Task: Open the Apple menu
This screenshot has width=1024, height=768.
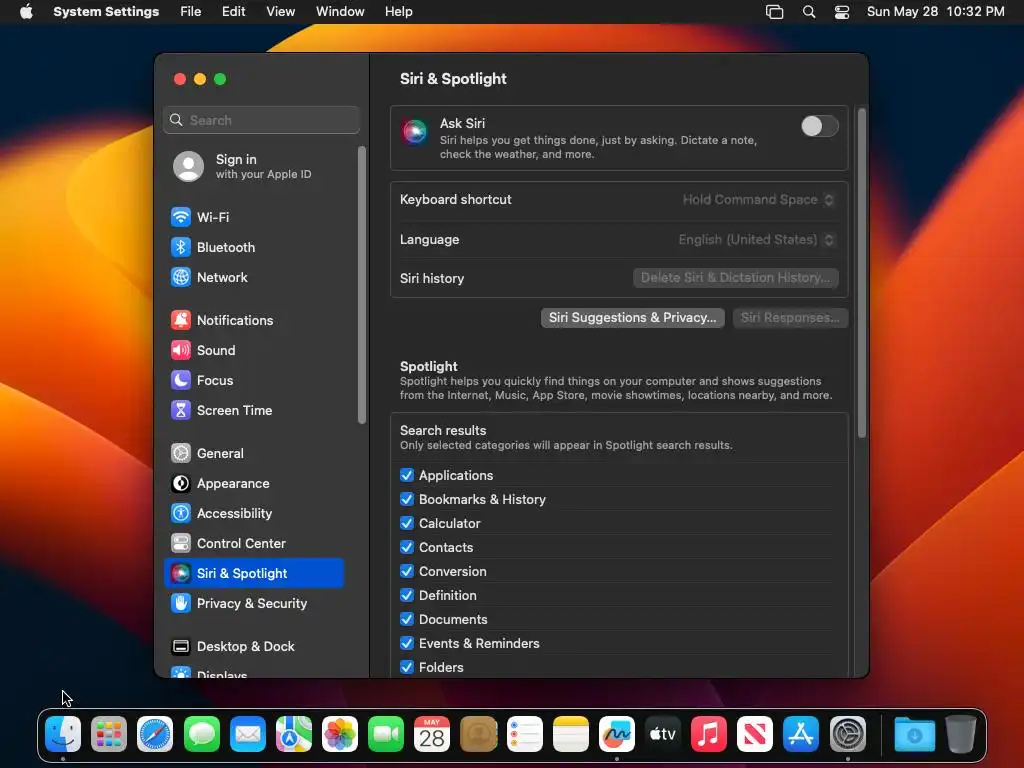Action: [x=26, y=12]
